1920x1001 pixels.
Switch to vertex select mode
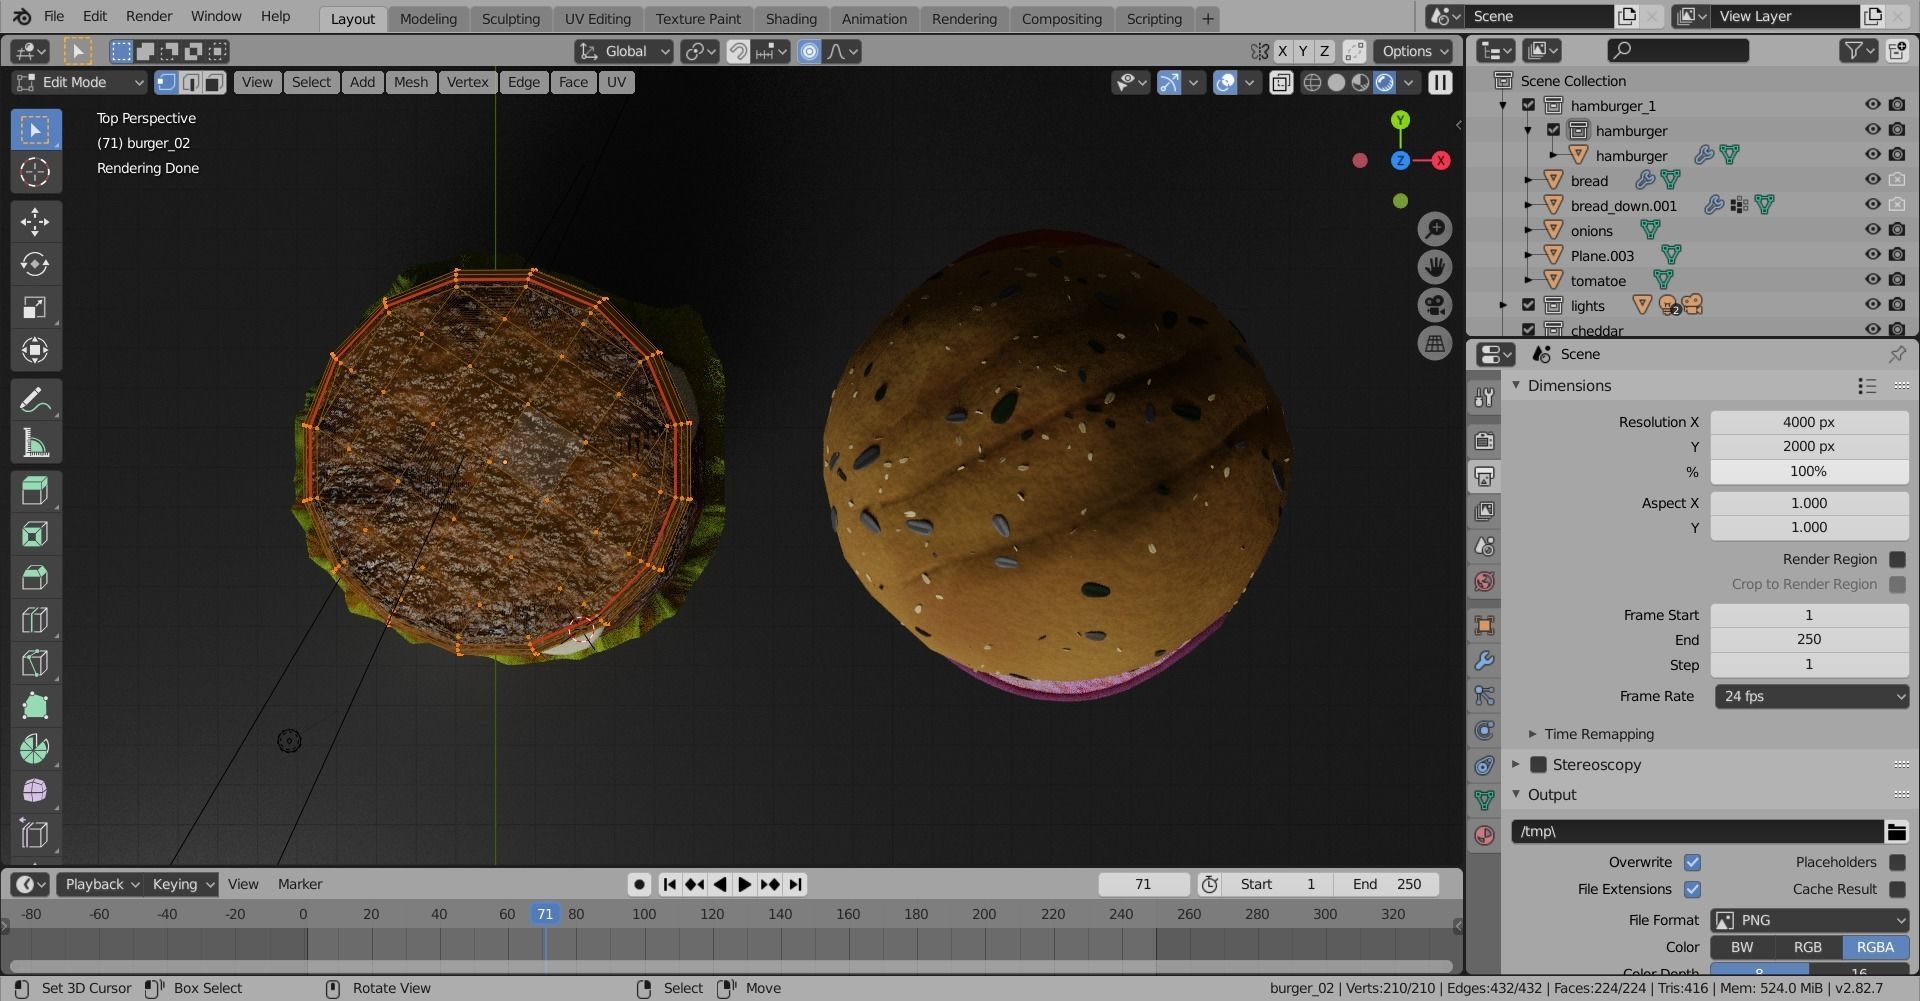(x=167, y=82)
